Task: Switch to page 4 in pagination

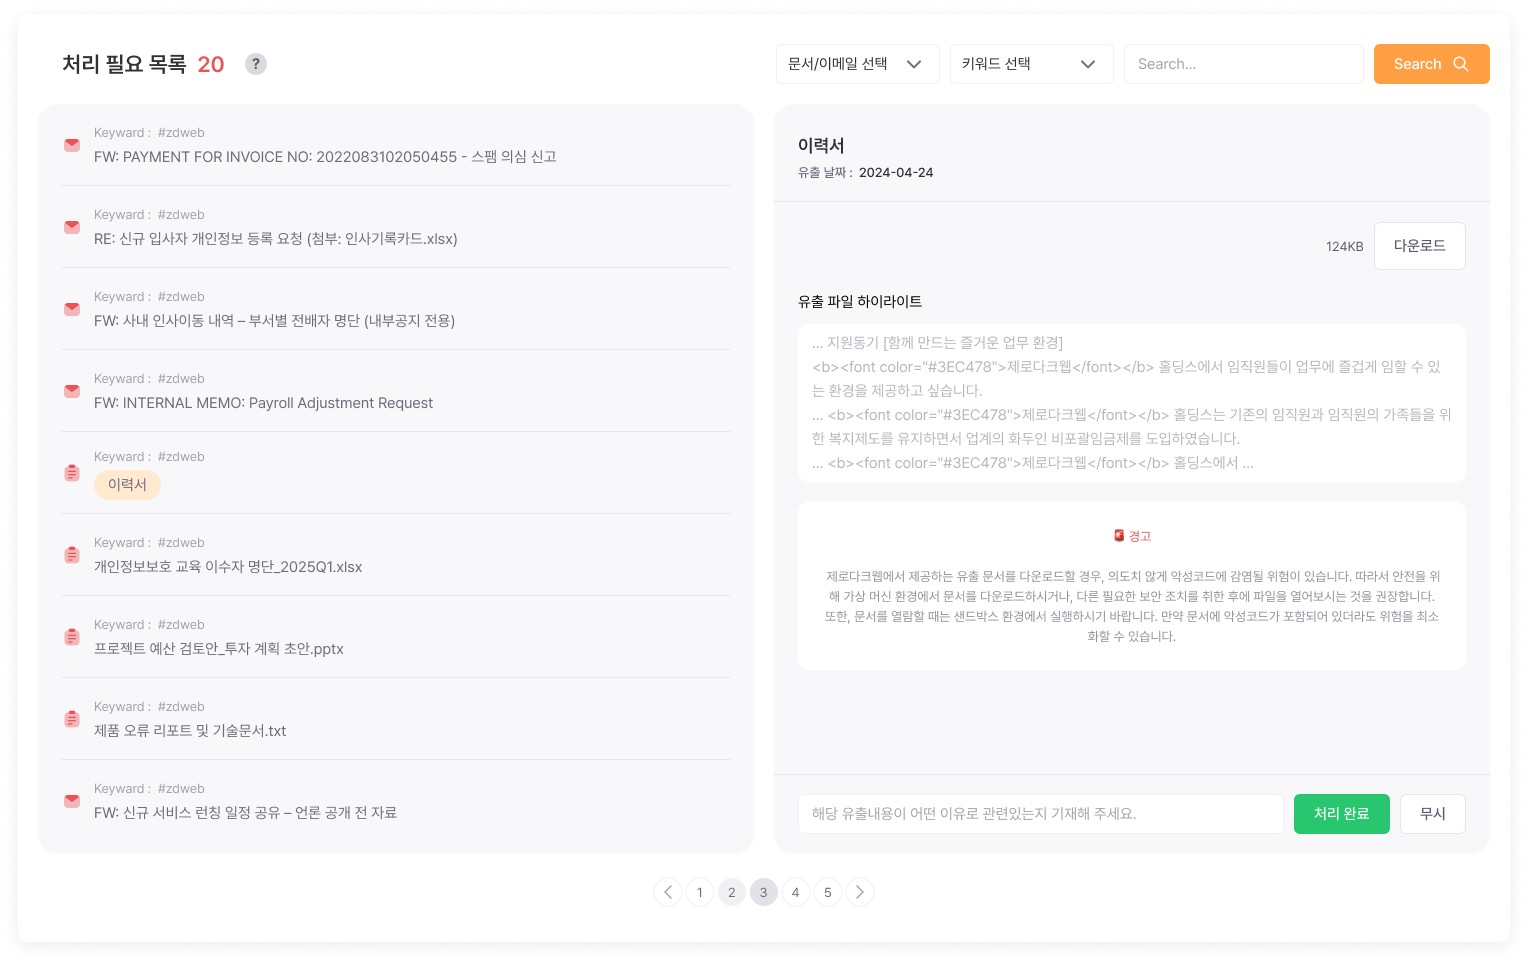Action: 795,892
